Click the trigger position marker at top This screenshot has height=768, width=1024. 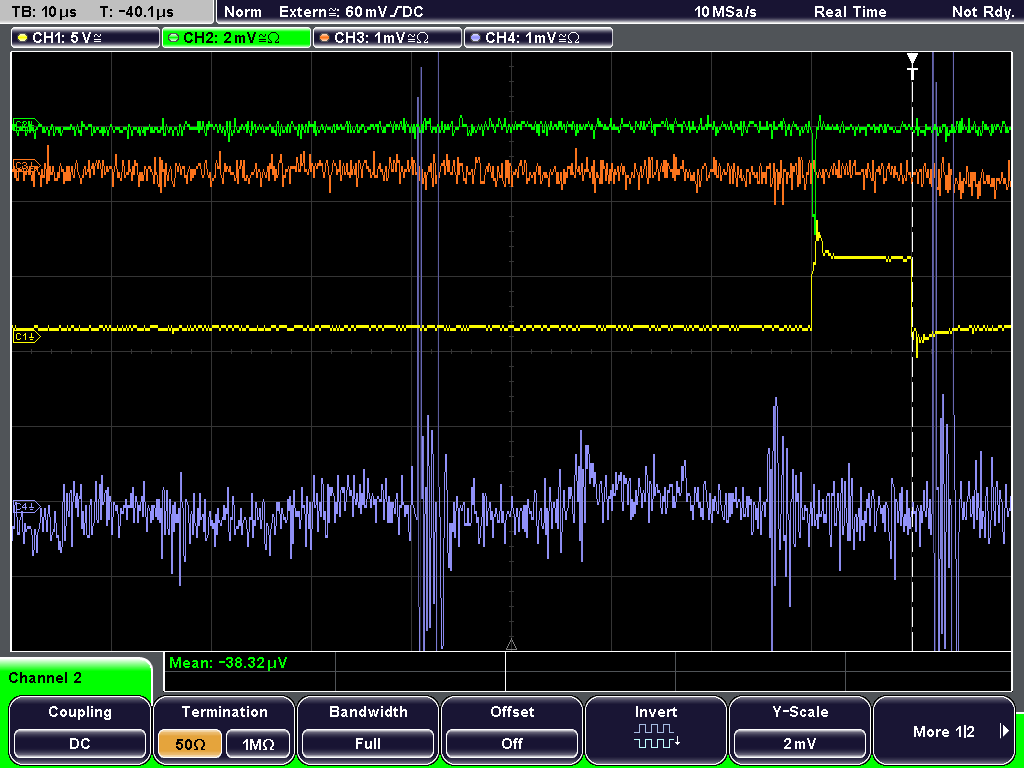point(912,64)
